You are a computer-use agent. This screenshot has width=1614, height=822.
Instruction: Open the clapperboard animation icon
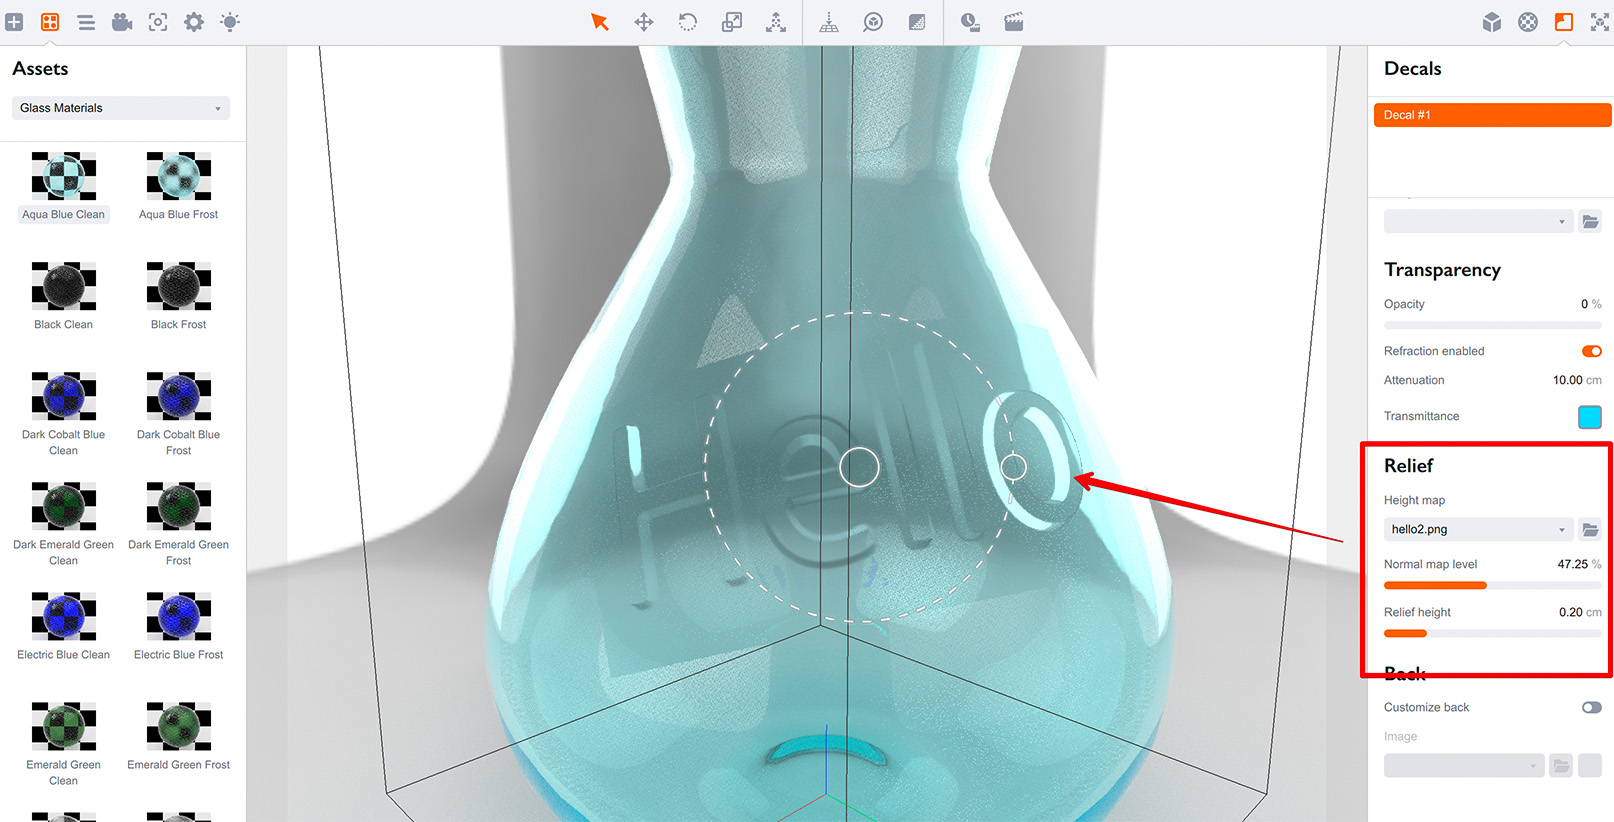[1013, 22]
